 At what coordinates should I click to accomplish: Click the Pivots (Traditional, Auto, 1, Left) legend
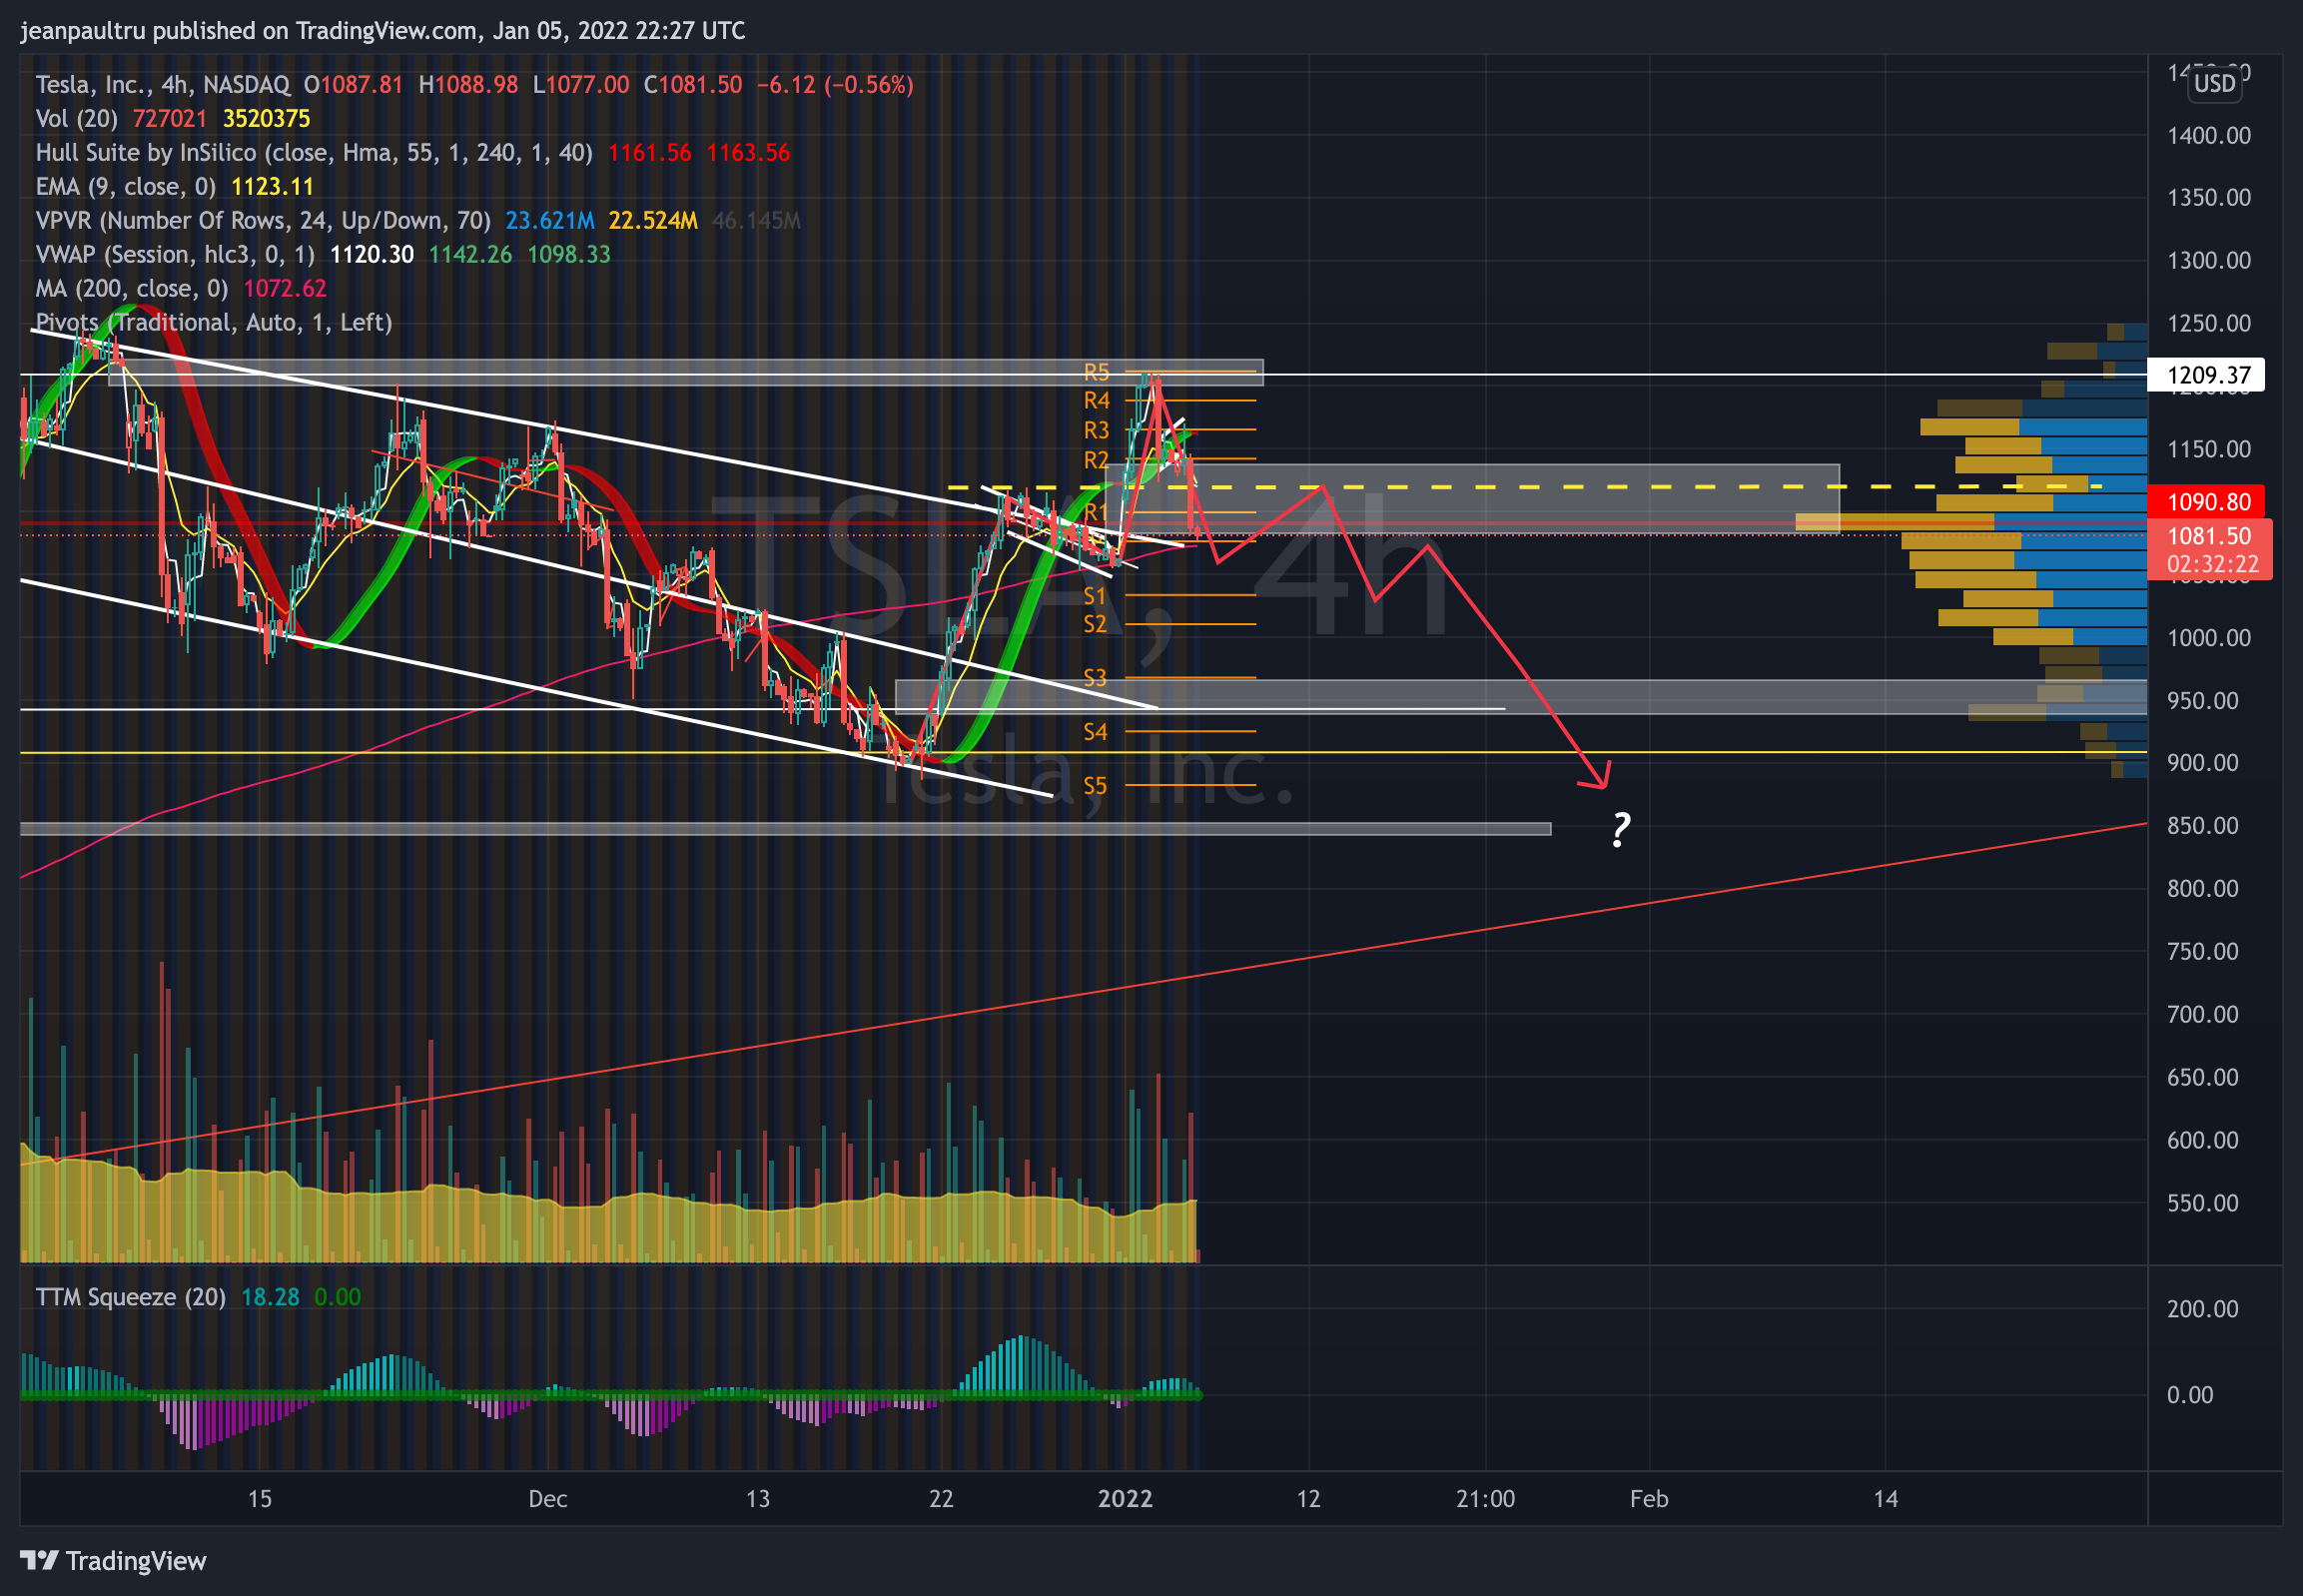[213, 323]
